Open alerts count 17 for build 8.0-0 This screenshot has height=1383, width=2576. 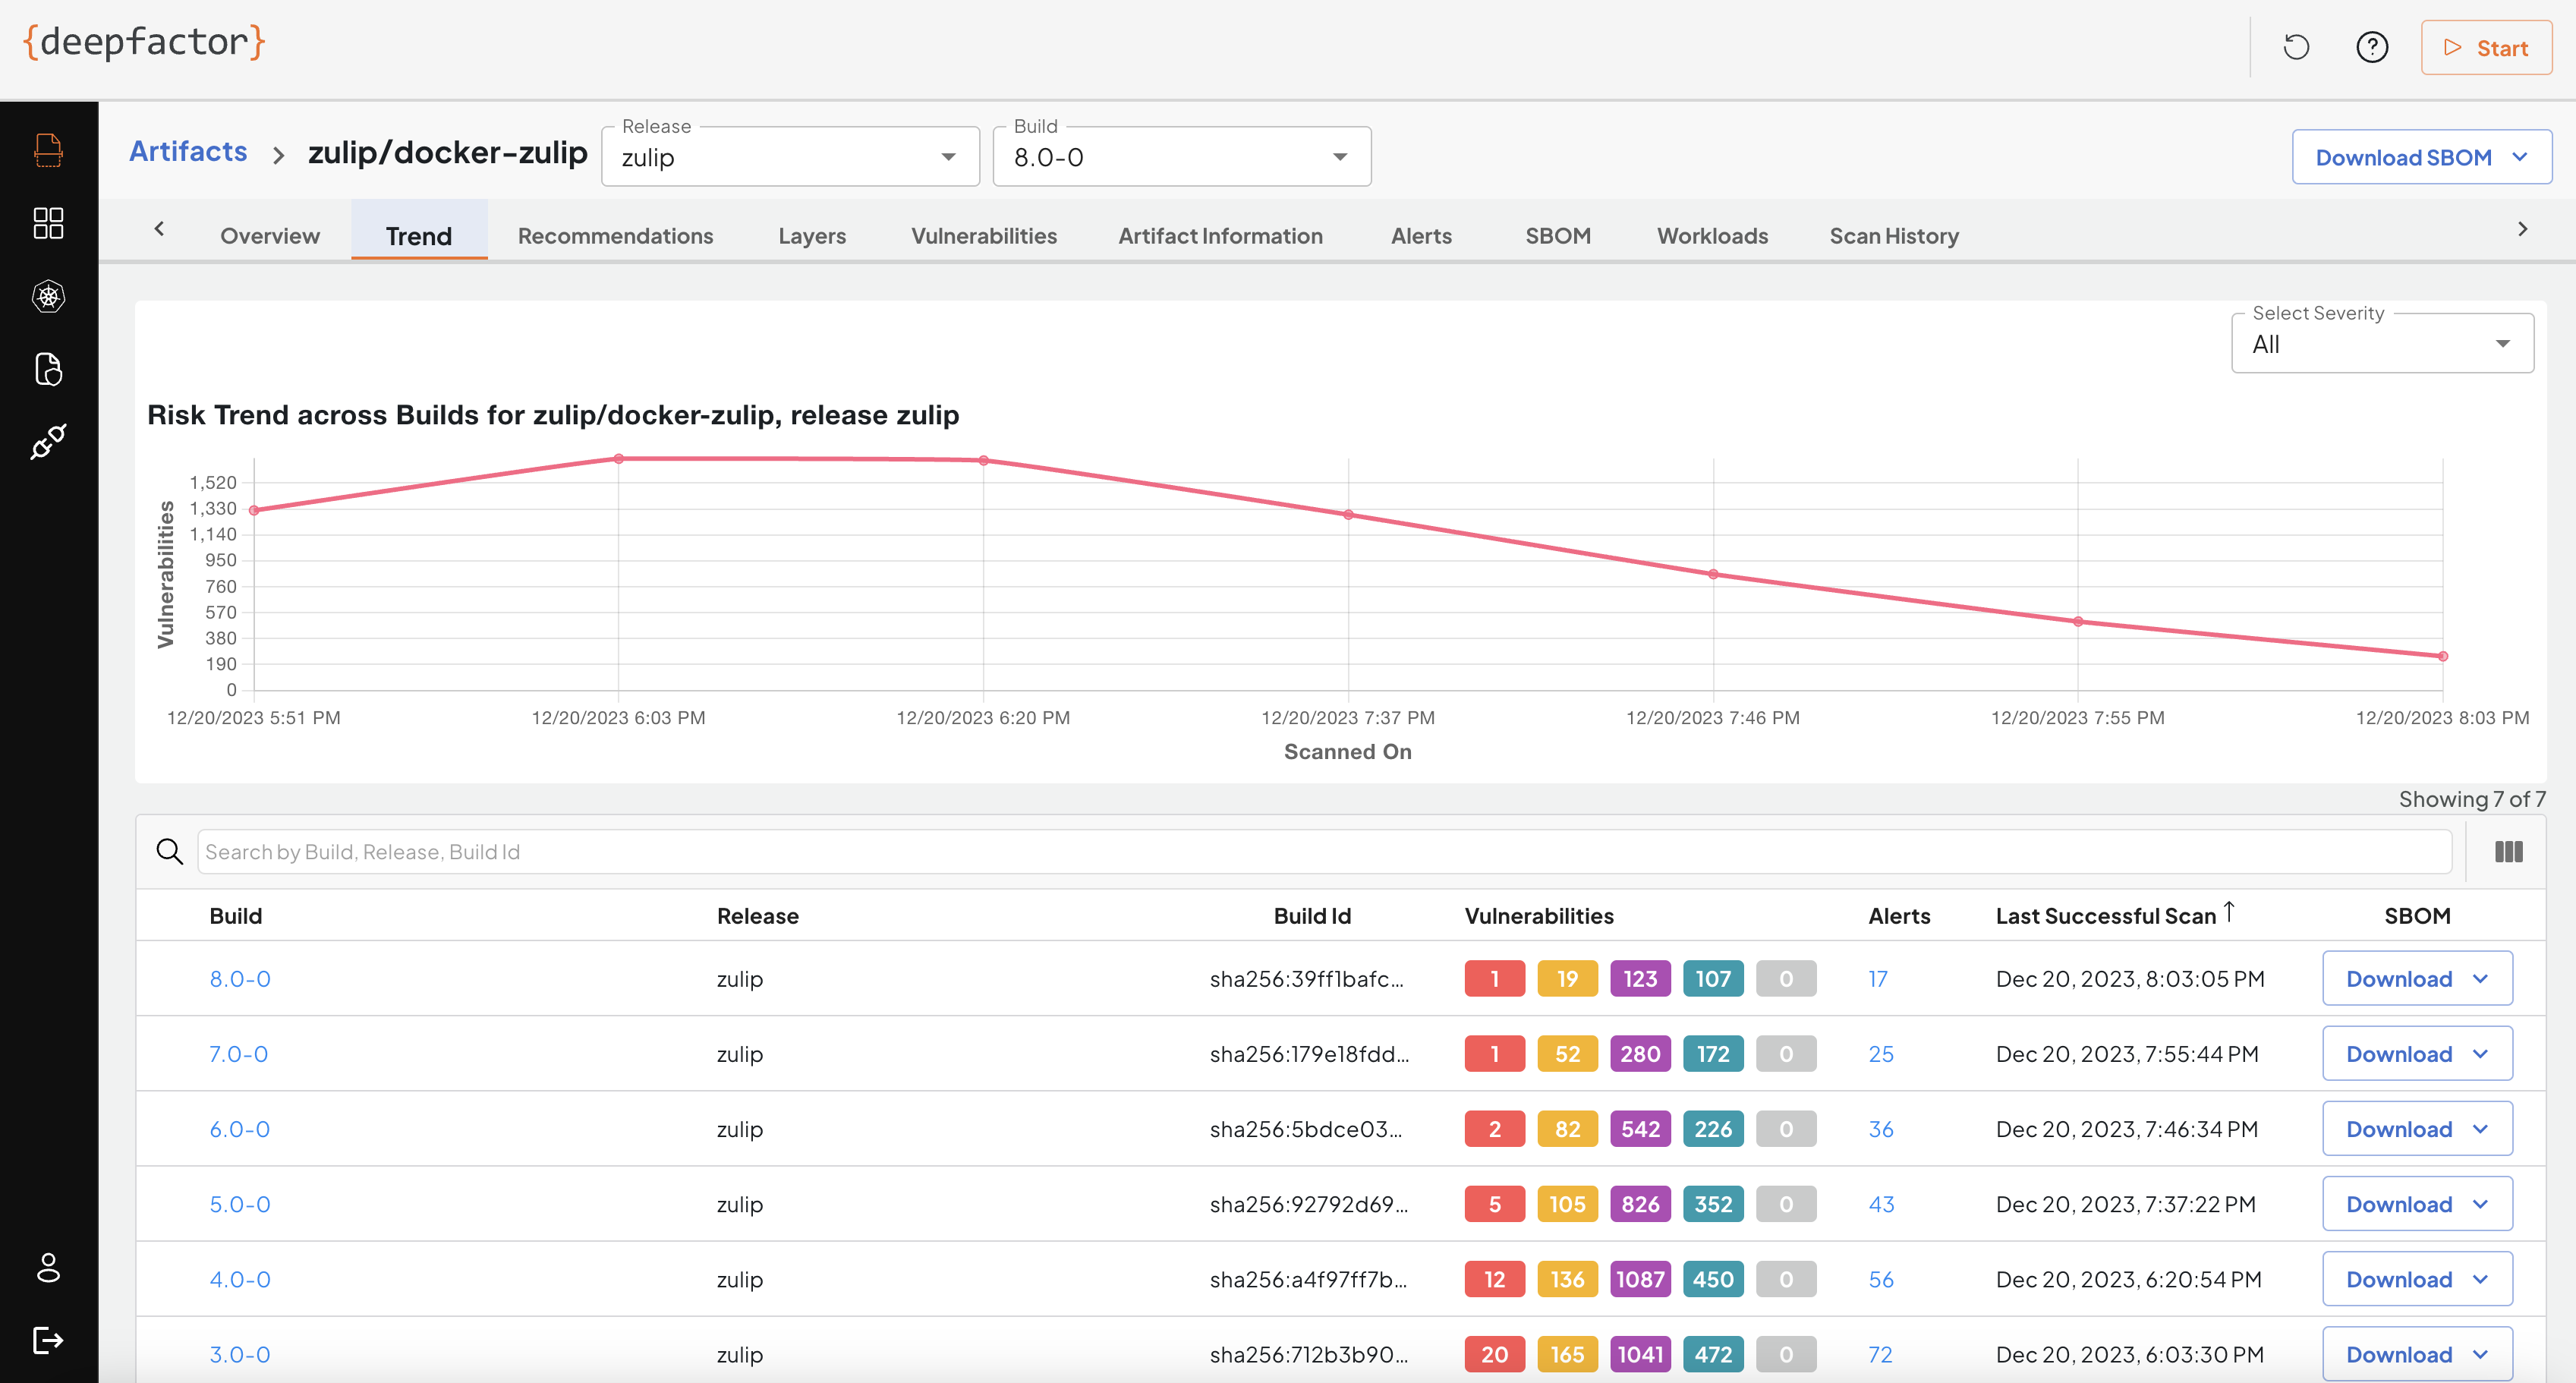click(x=1878, y=979)
